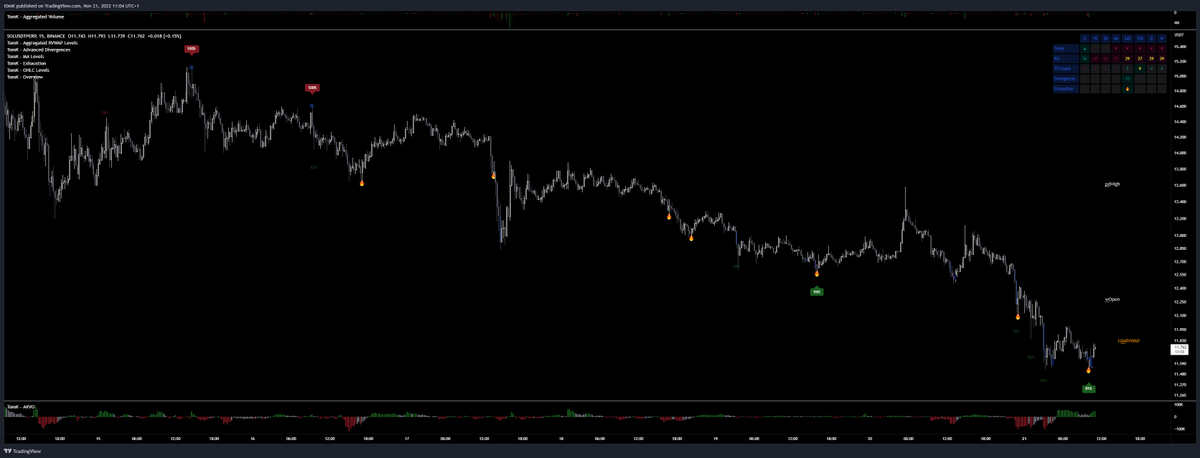This screenshot has height=458, width=1200.
Task: Click the pdHigh level label
Action: click(x=1112, y=184)
